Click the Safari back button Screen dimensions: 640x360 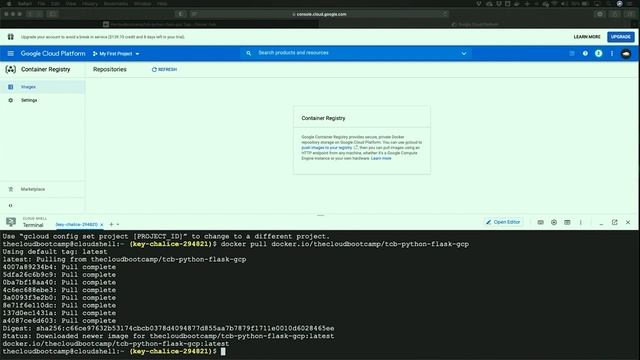(30, 14)
